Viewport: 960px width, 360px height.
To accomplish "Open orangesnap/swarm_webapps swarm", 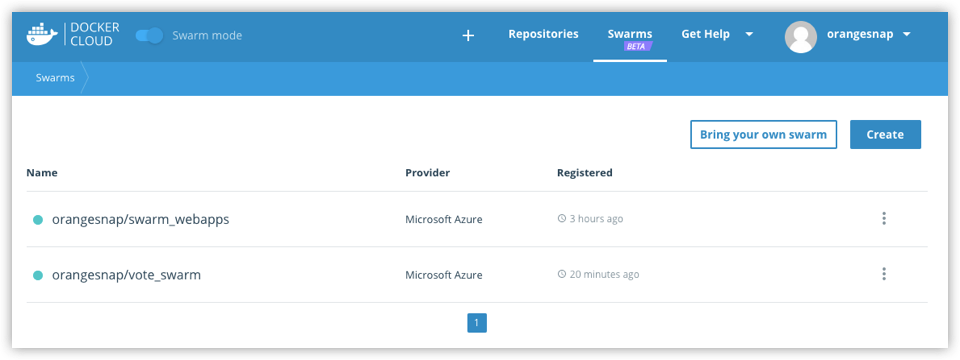I will pyautogui.click(x=141, y=219).
